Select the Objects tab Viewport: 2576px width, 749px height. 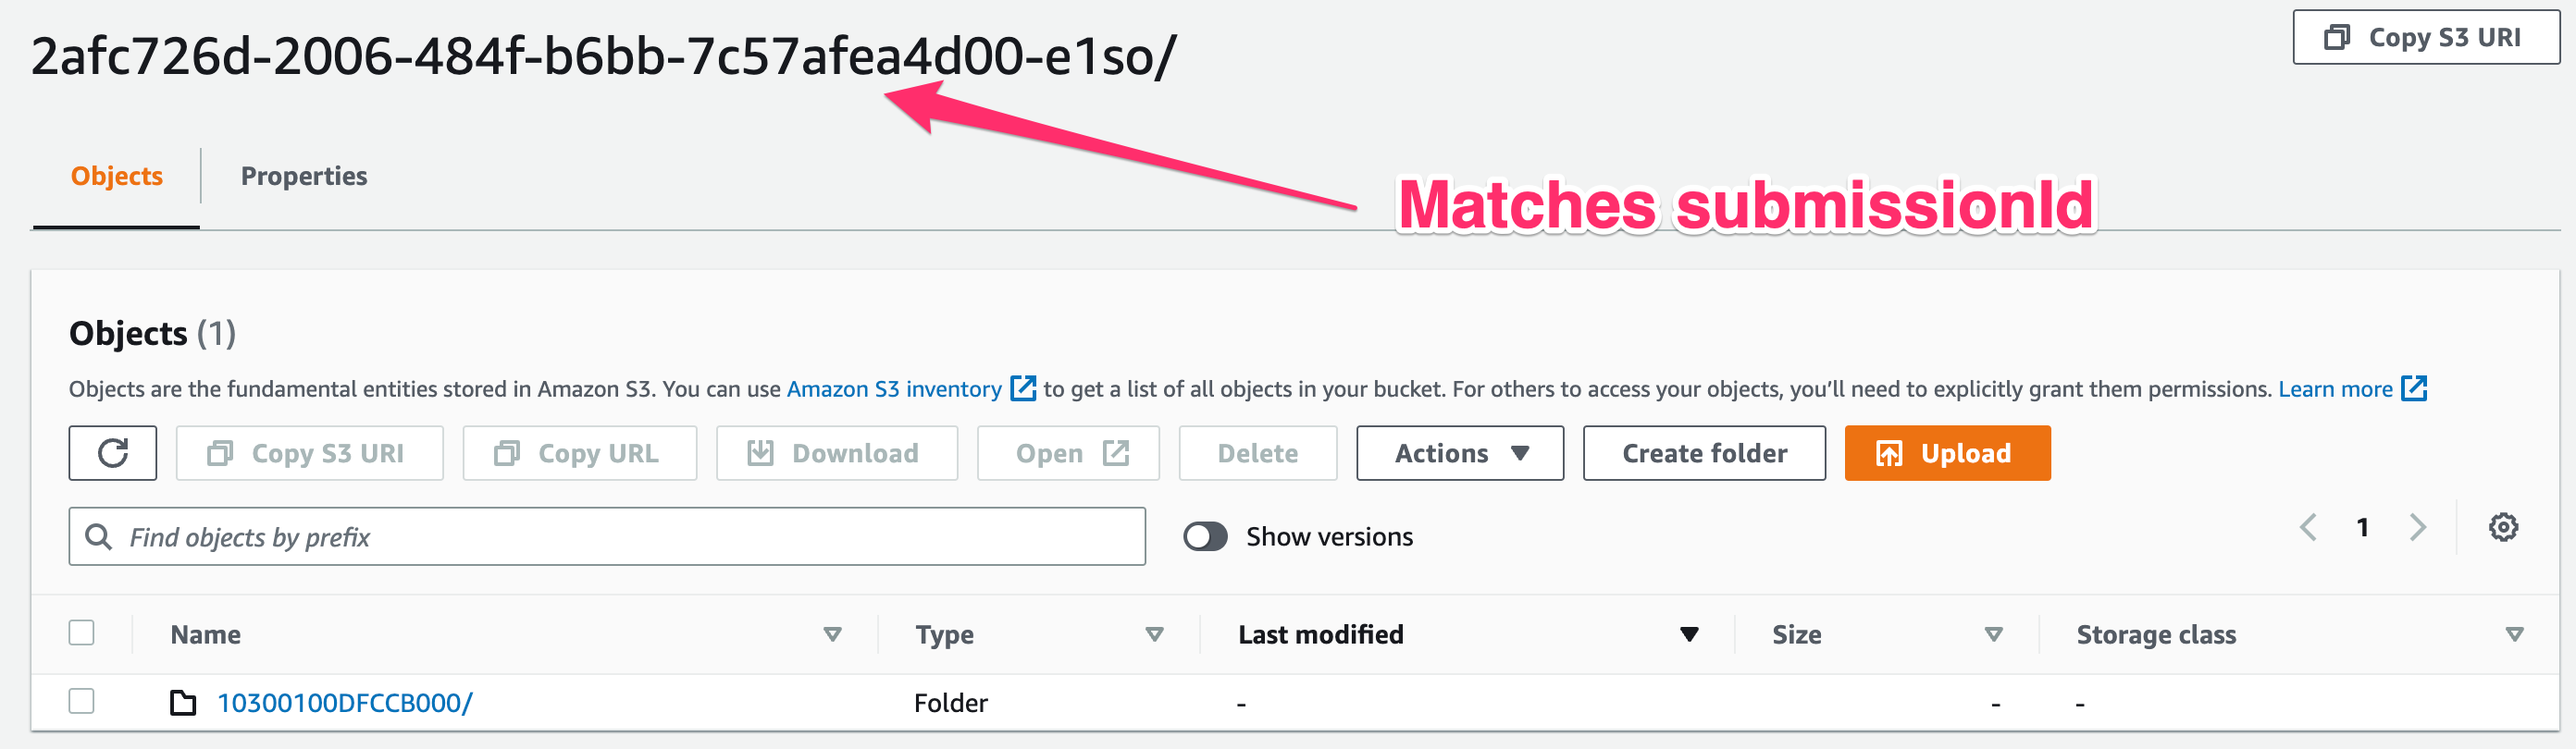pyautogui.click(x=117, y=176)
